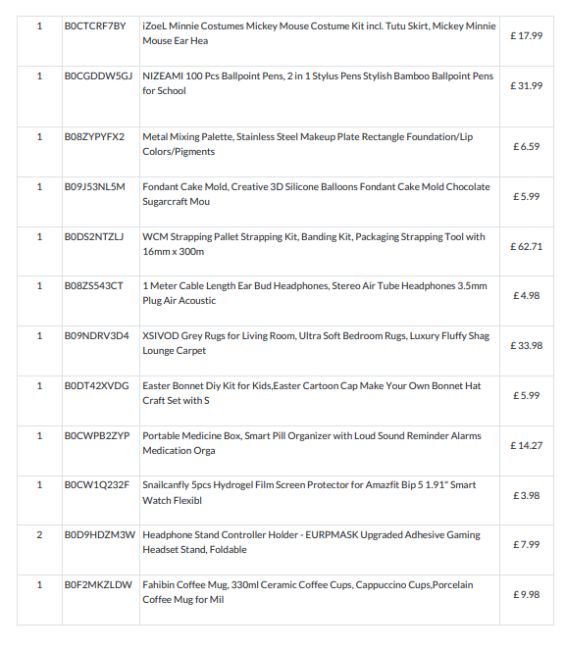Click the Fondant Cake Mold item text

[316, 194]
